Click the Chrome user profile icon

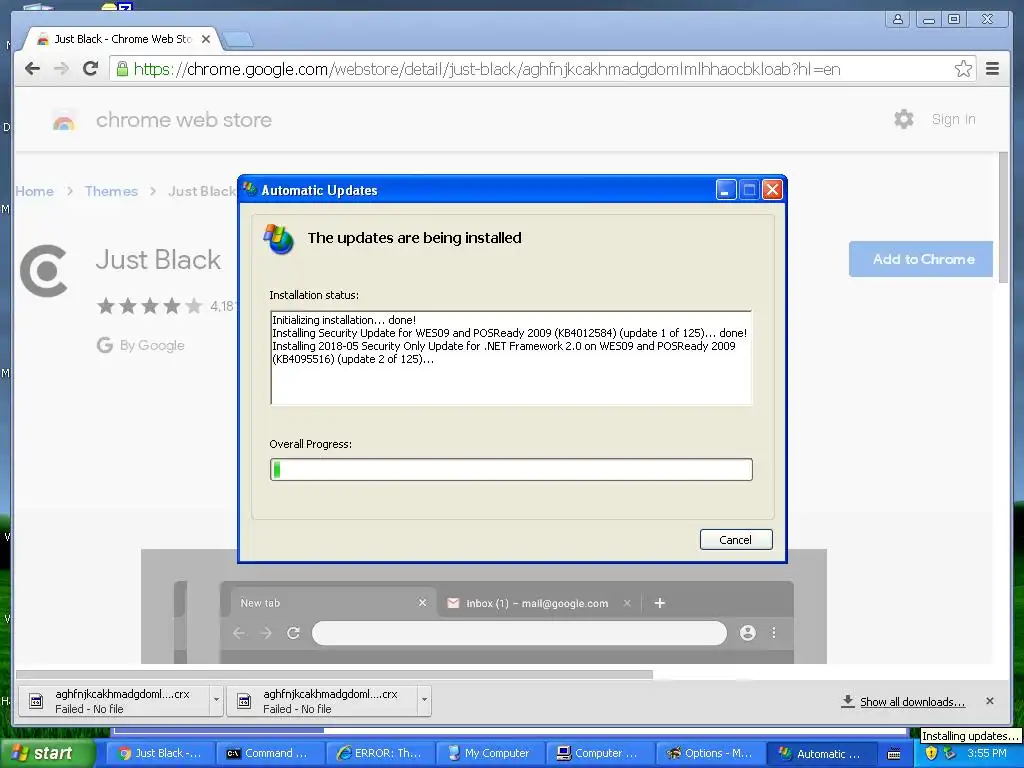click(898, 19)
